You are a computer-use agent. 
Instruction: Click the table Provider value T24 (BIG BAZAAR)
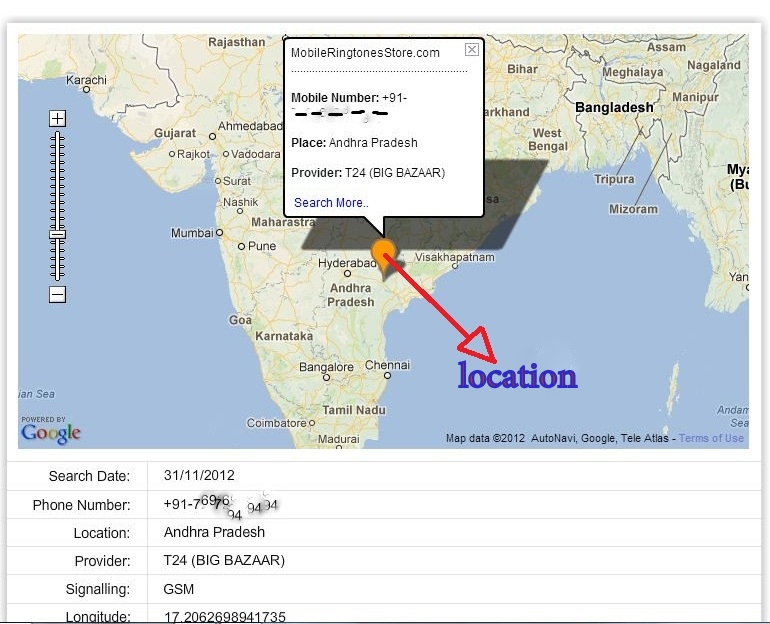(224, 561)
